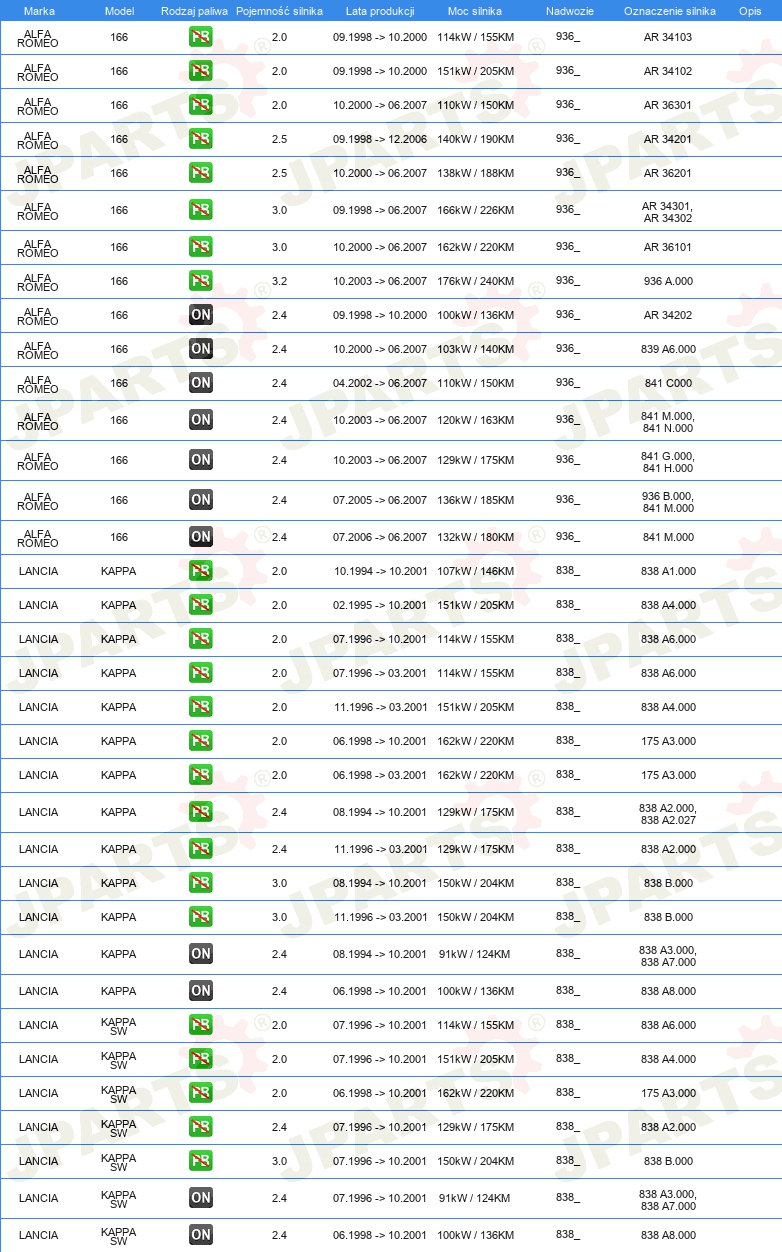Click the PB icon in AR 36101 row
The height and width of the screenshot is (1252, 782).
(x=200, y=248)
